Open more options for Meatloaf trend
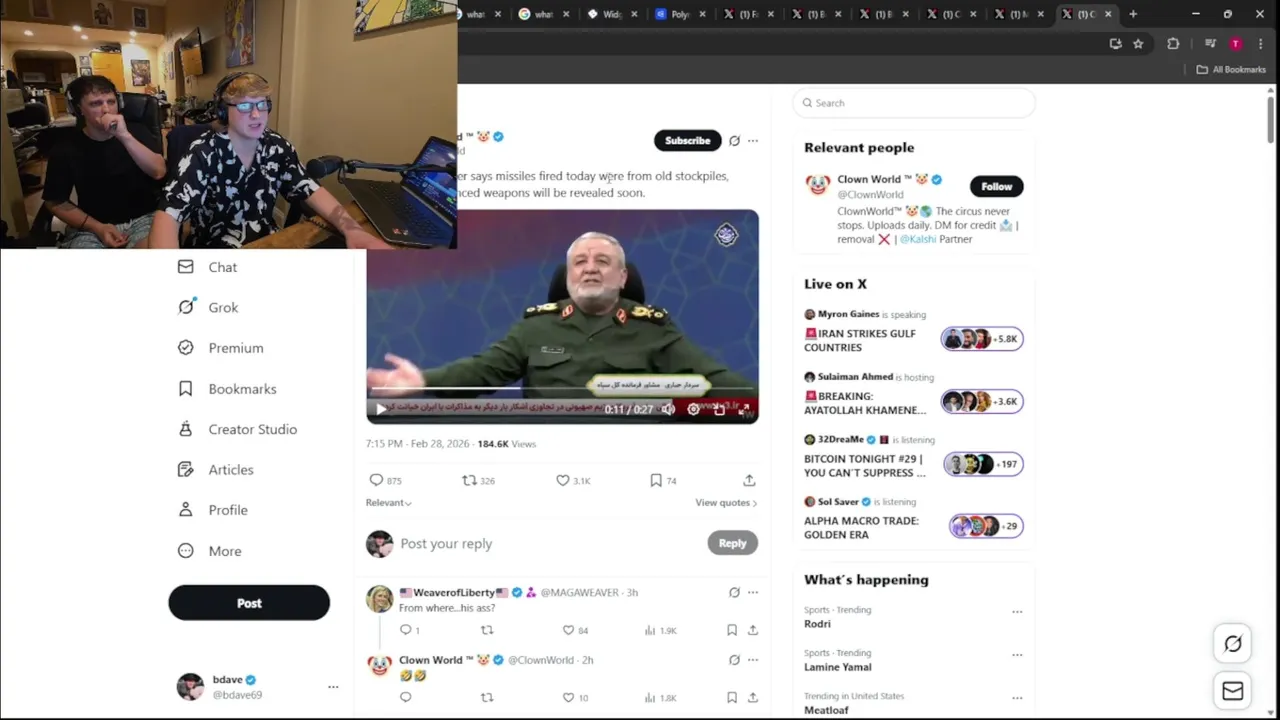This screenshot has width=1280, height=720. [1017, 698]
